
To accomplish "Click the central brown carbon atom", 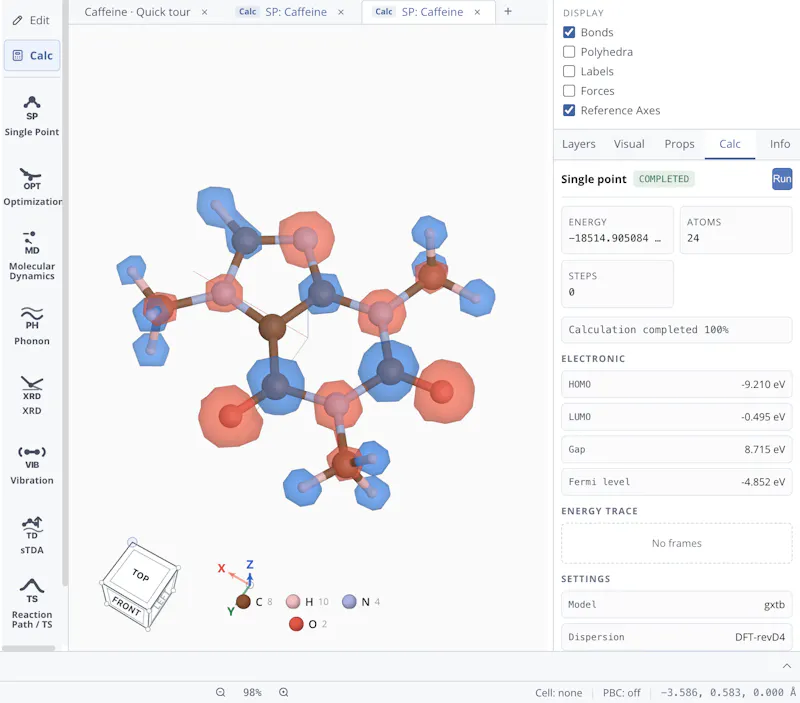I will pyautogui.click(x=272, y=328).
